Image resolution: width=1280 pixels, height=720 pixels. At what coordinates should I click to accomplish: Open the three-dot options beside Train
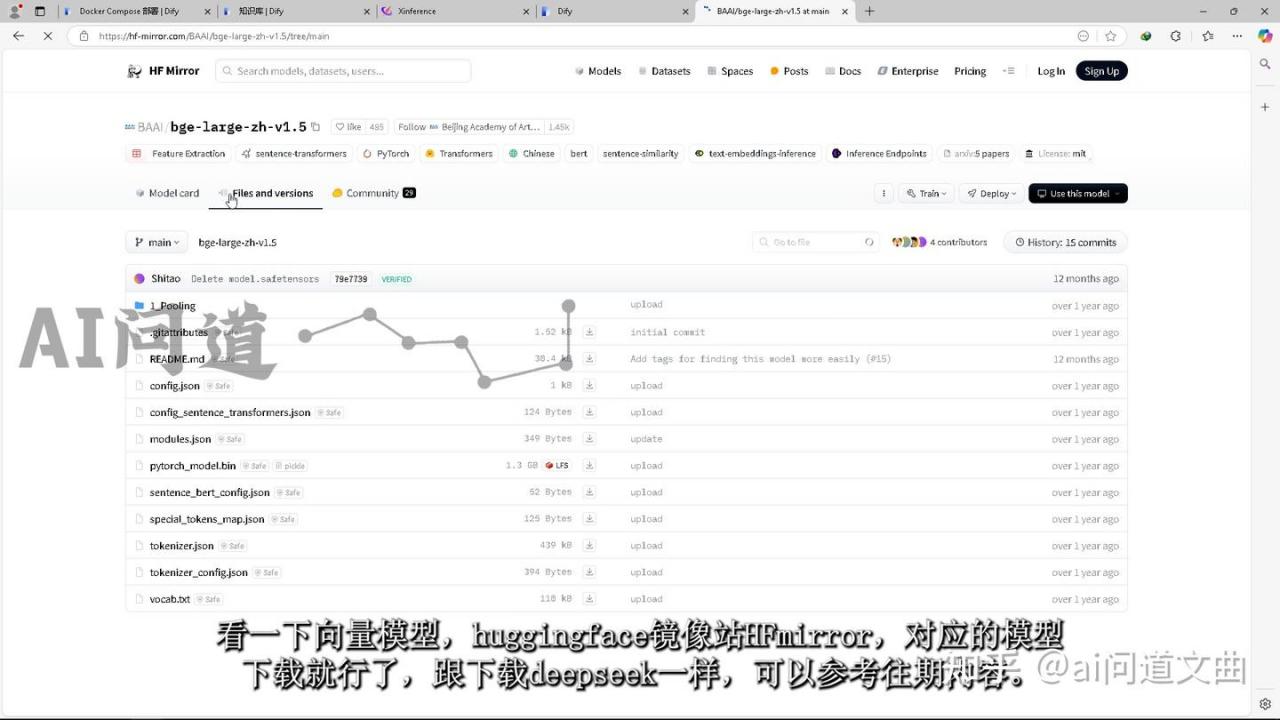pyautogui.click(x=883, y=193)
